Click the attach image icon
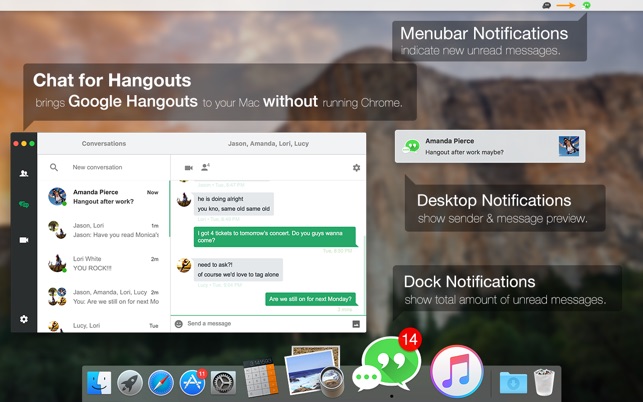Viewport: 643px width, 402px height. pyautogui.click(x=356, y=324)
